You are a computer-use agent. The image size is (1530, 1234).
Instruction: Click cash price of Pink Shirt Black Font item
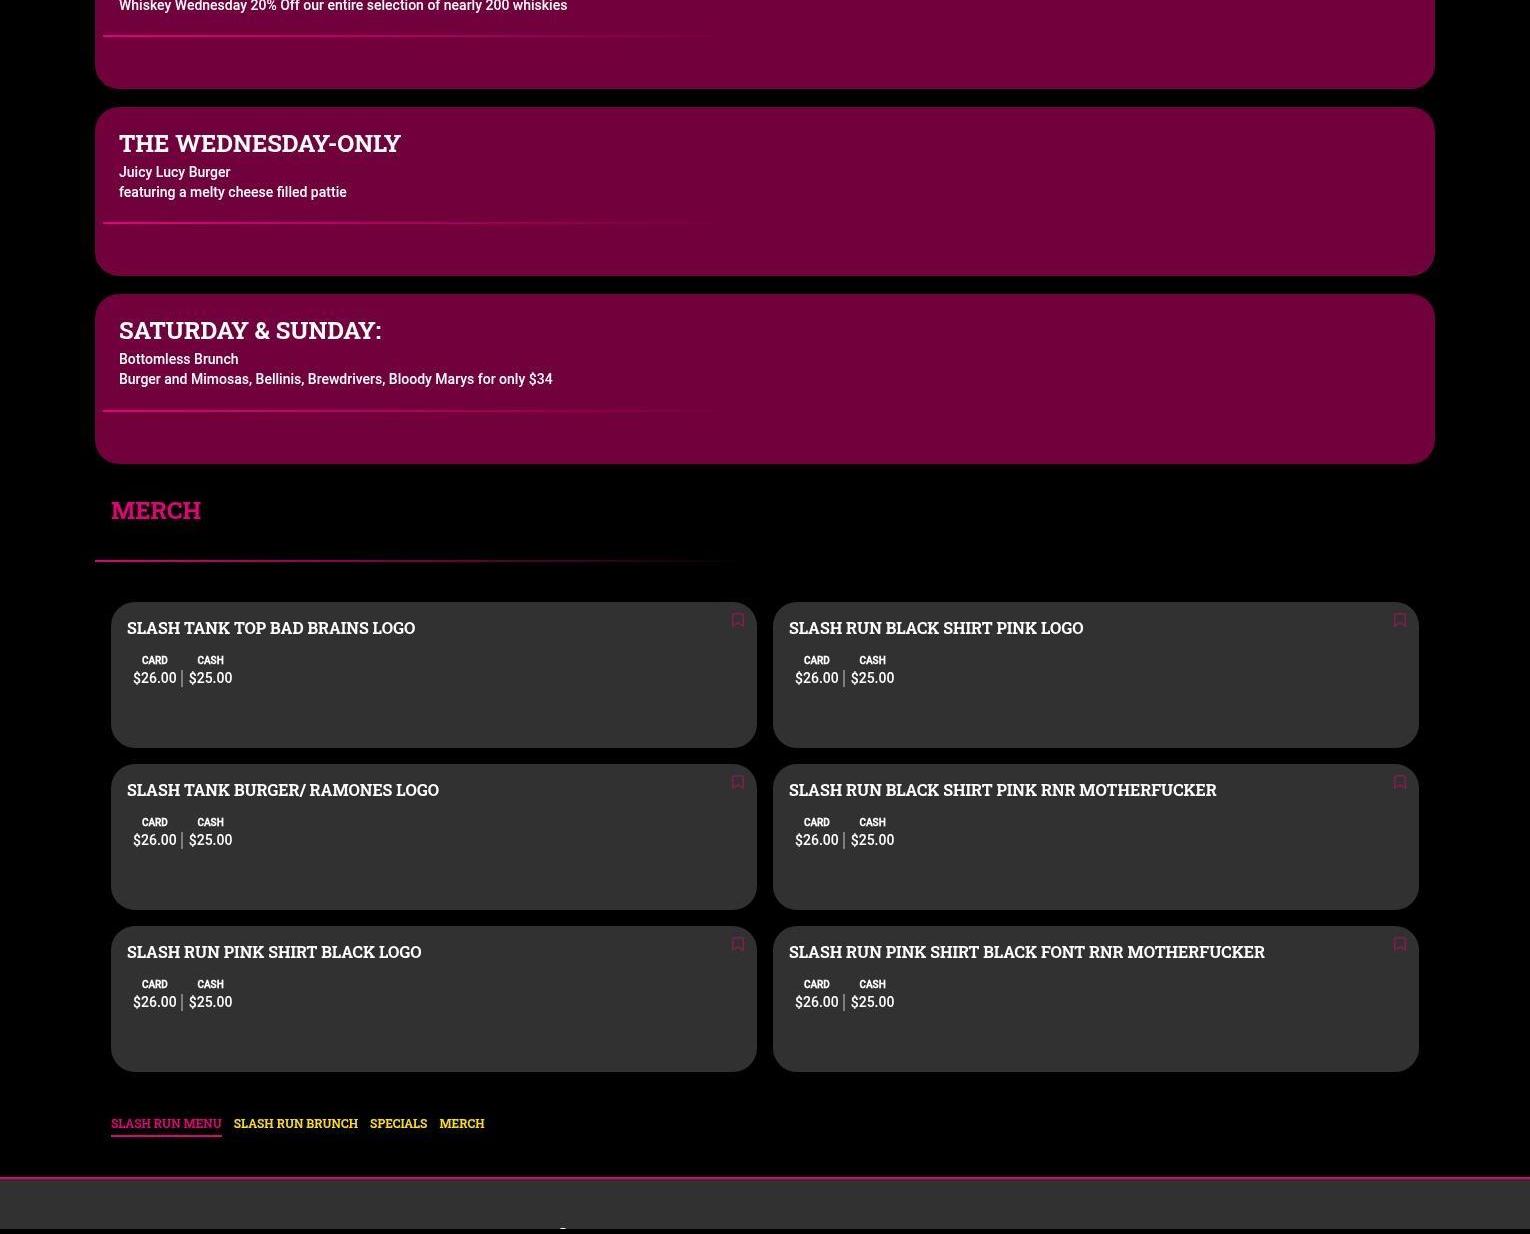872,1002
